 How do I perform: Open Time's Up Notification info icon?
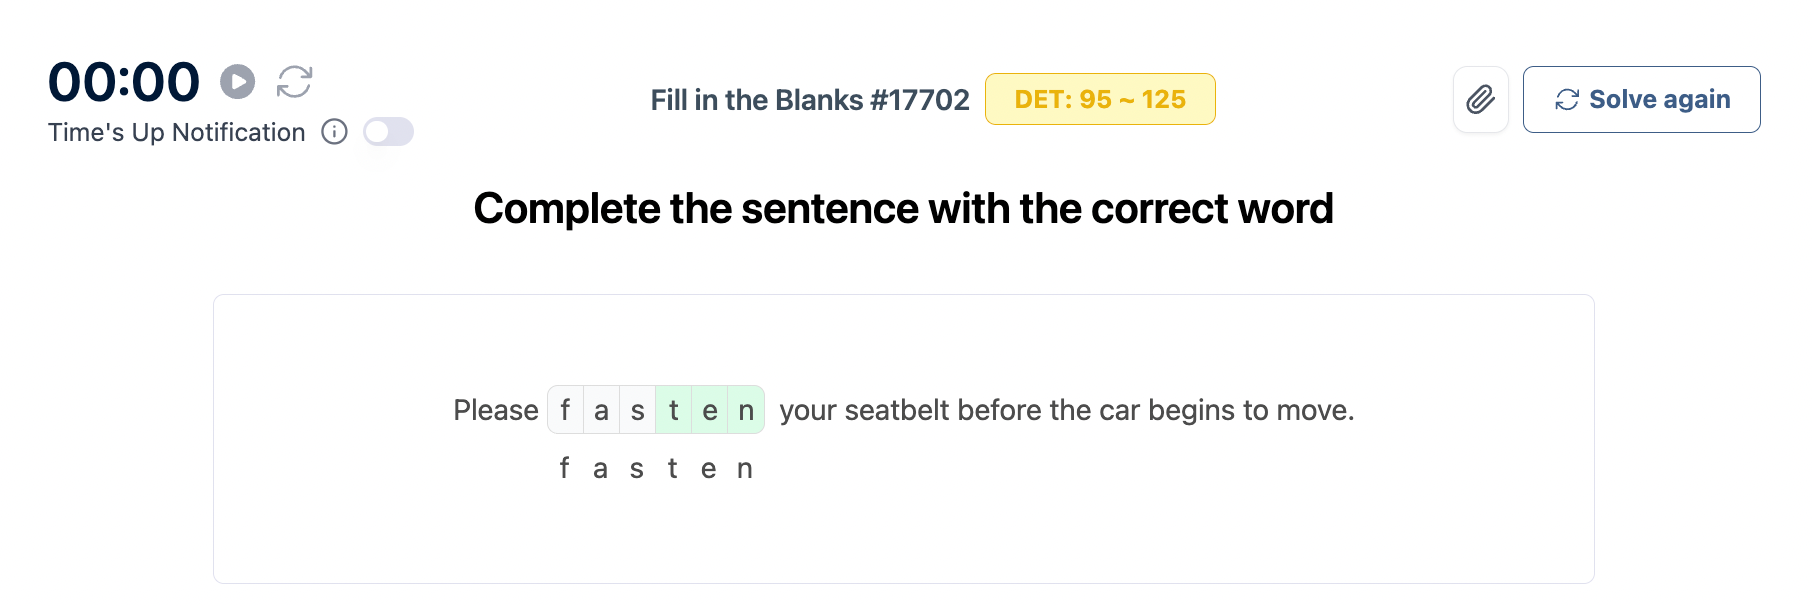coord(334,132)
